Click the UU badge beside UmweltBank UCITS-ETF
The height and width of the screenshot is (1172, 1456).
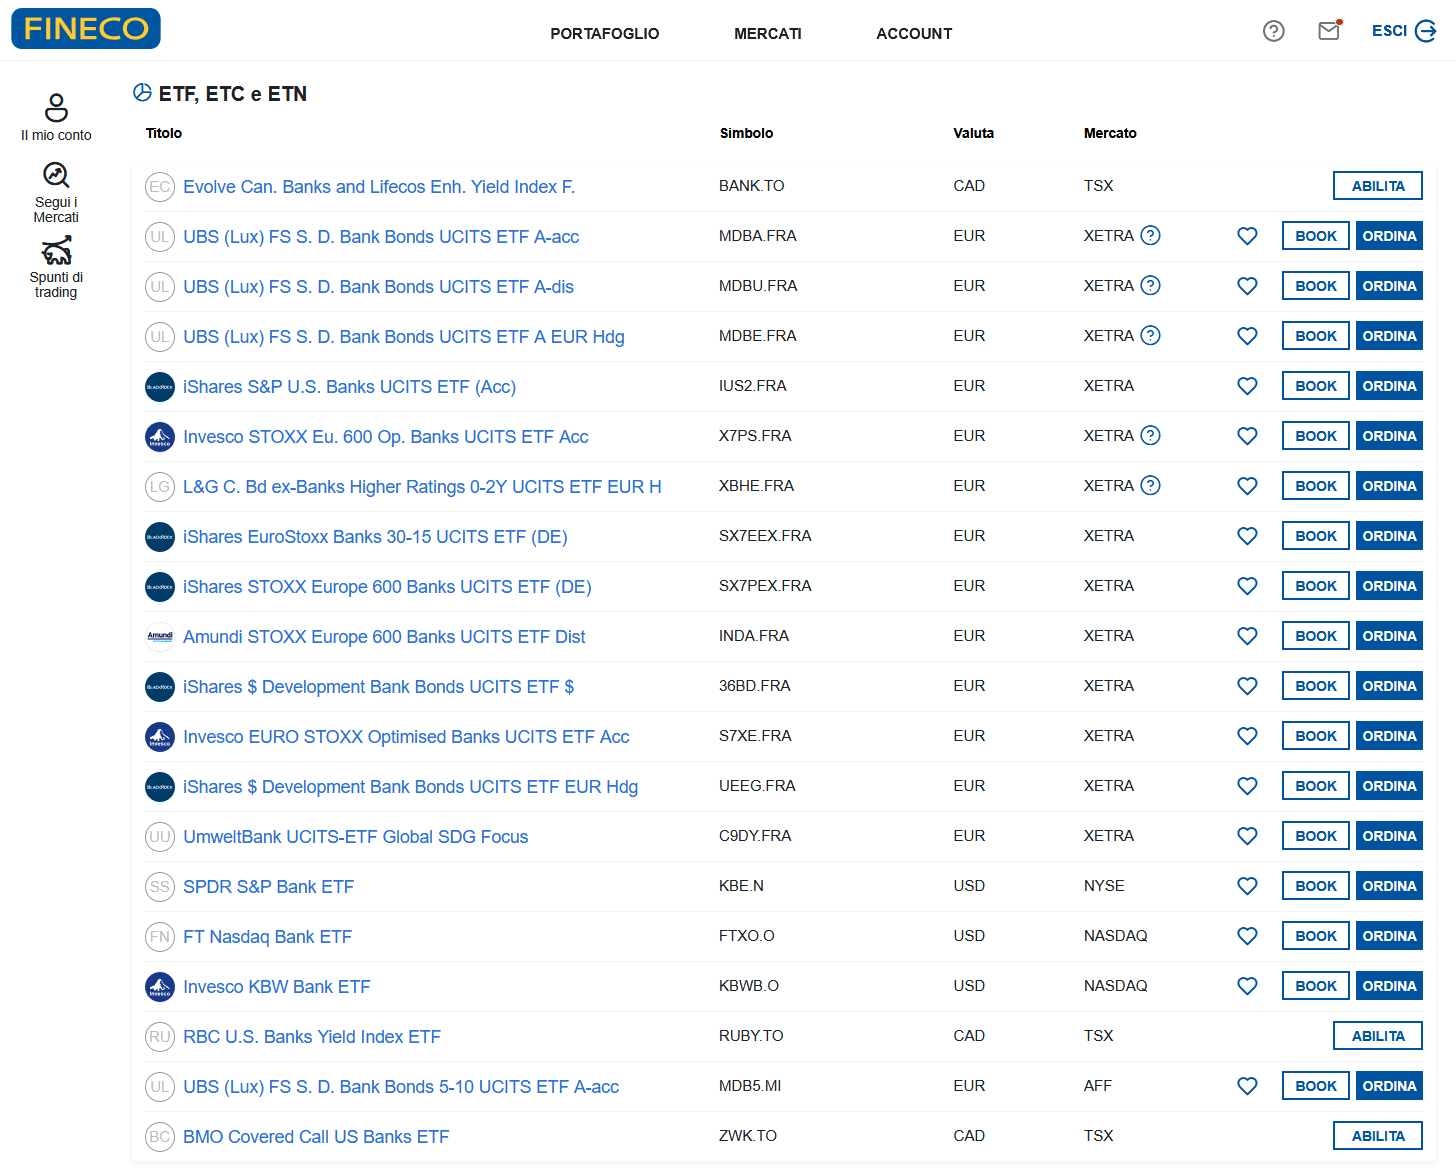[x=160, y=837]
